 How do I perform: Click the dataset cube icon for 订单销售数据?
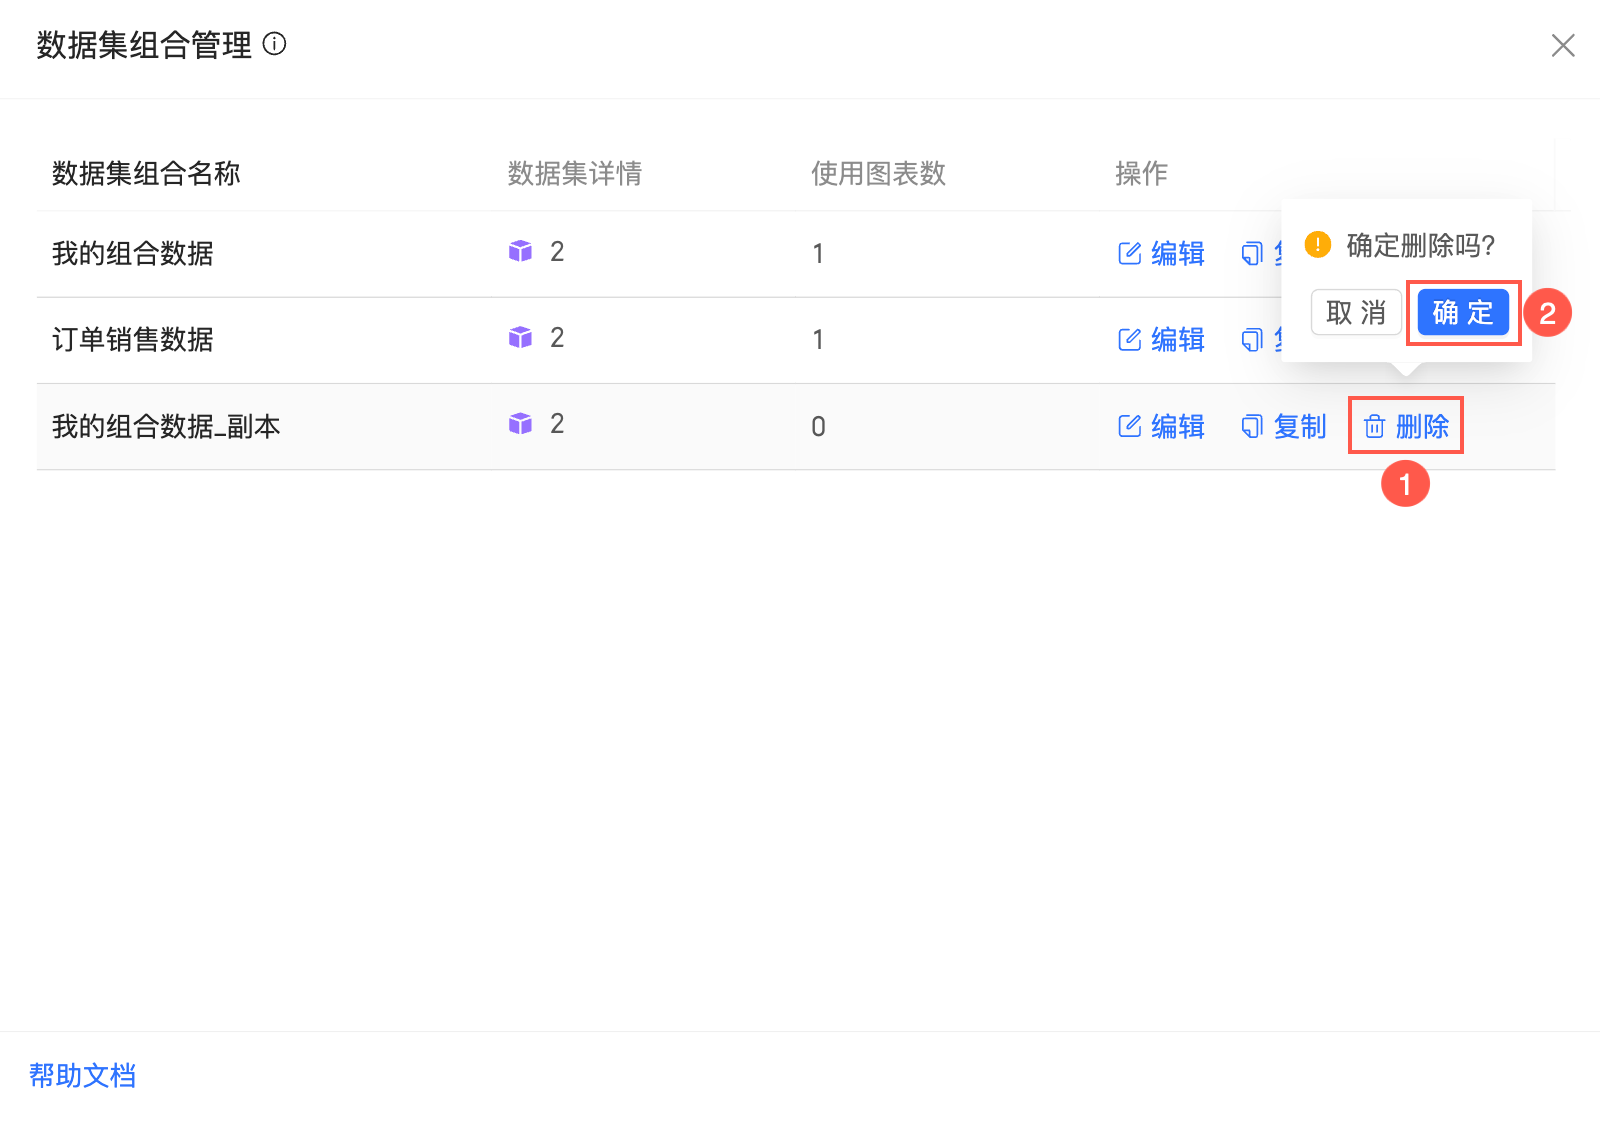pos(520,337)
